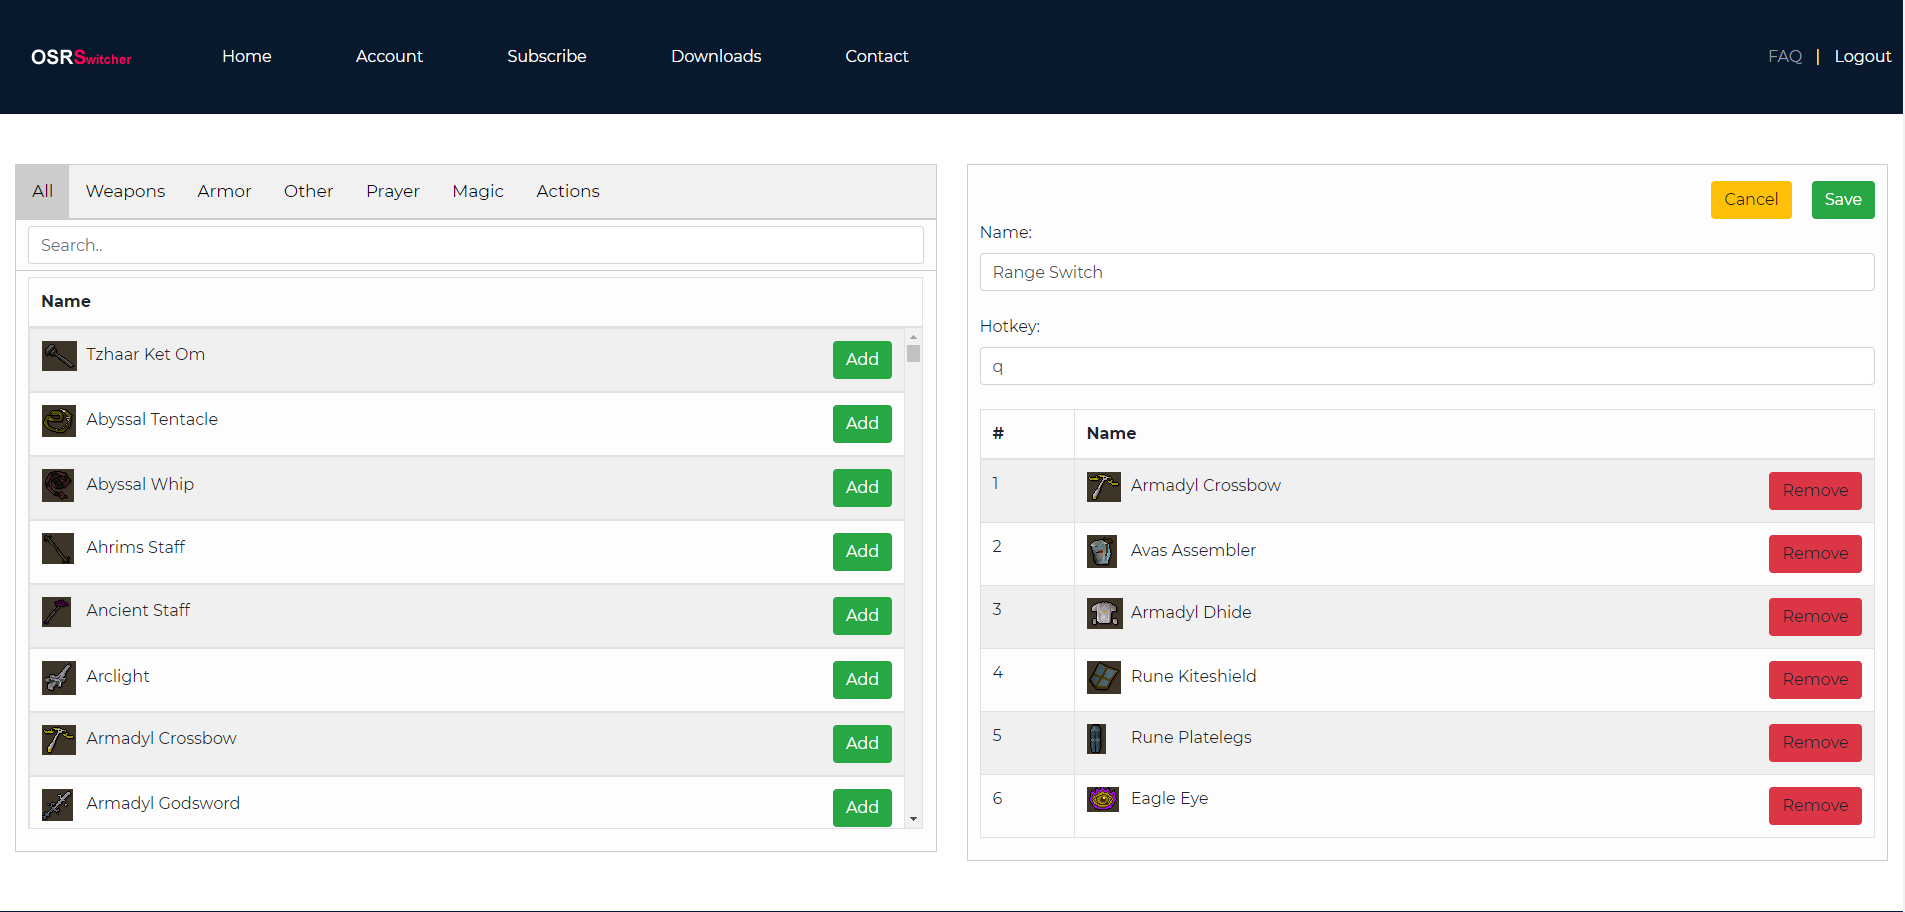The width and height of the screenshot is (1905, 912).
Task: Click the Abyssal Tentacle item icon
Action: pos(59,421)
